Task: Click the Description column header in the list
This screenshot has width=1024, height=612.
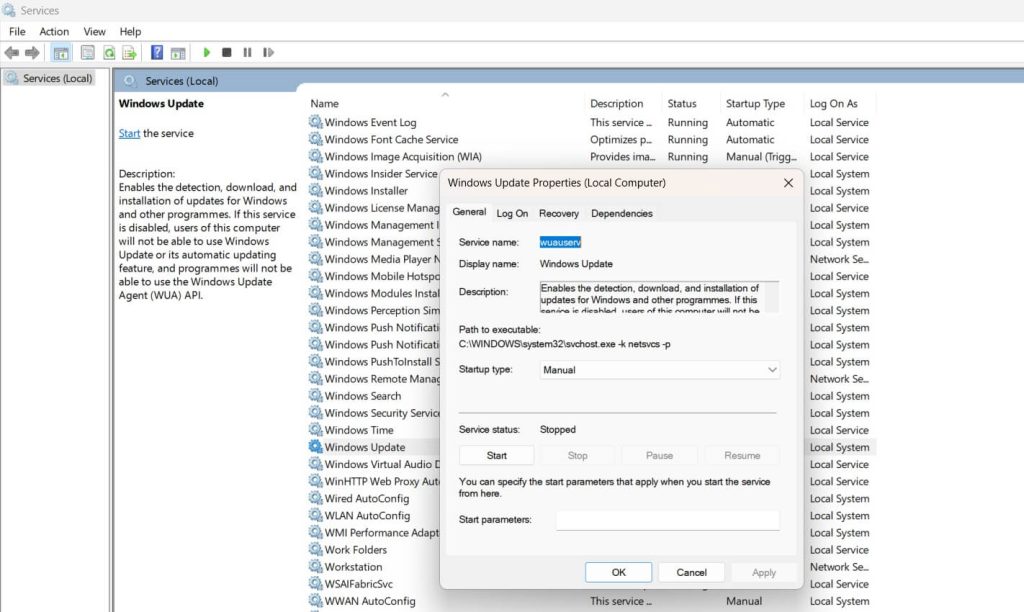Action: 616,103
